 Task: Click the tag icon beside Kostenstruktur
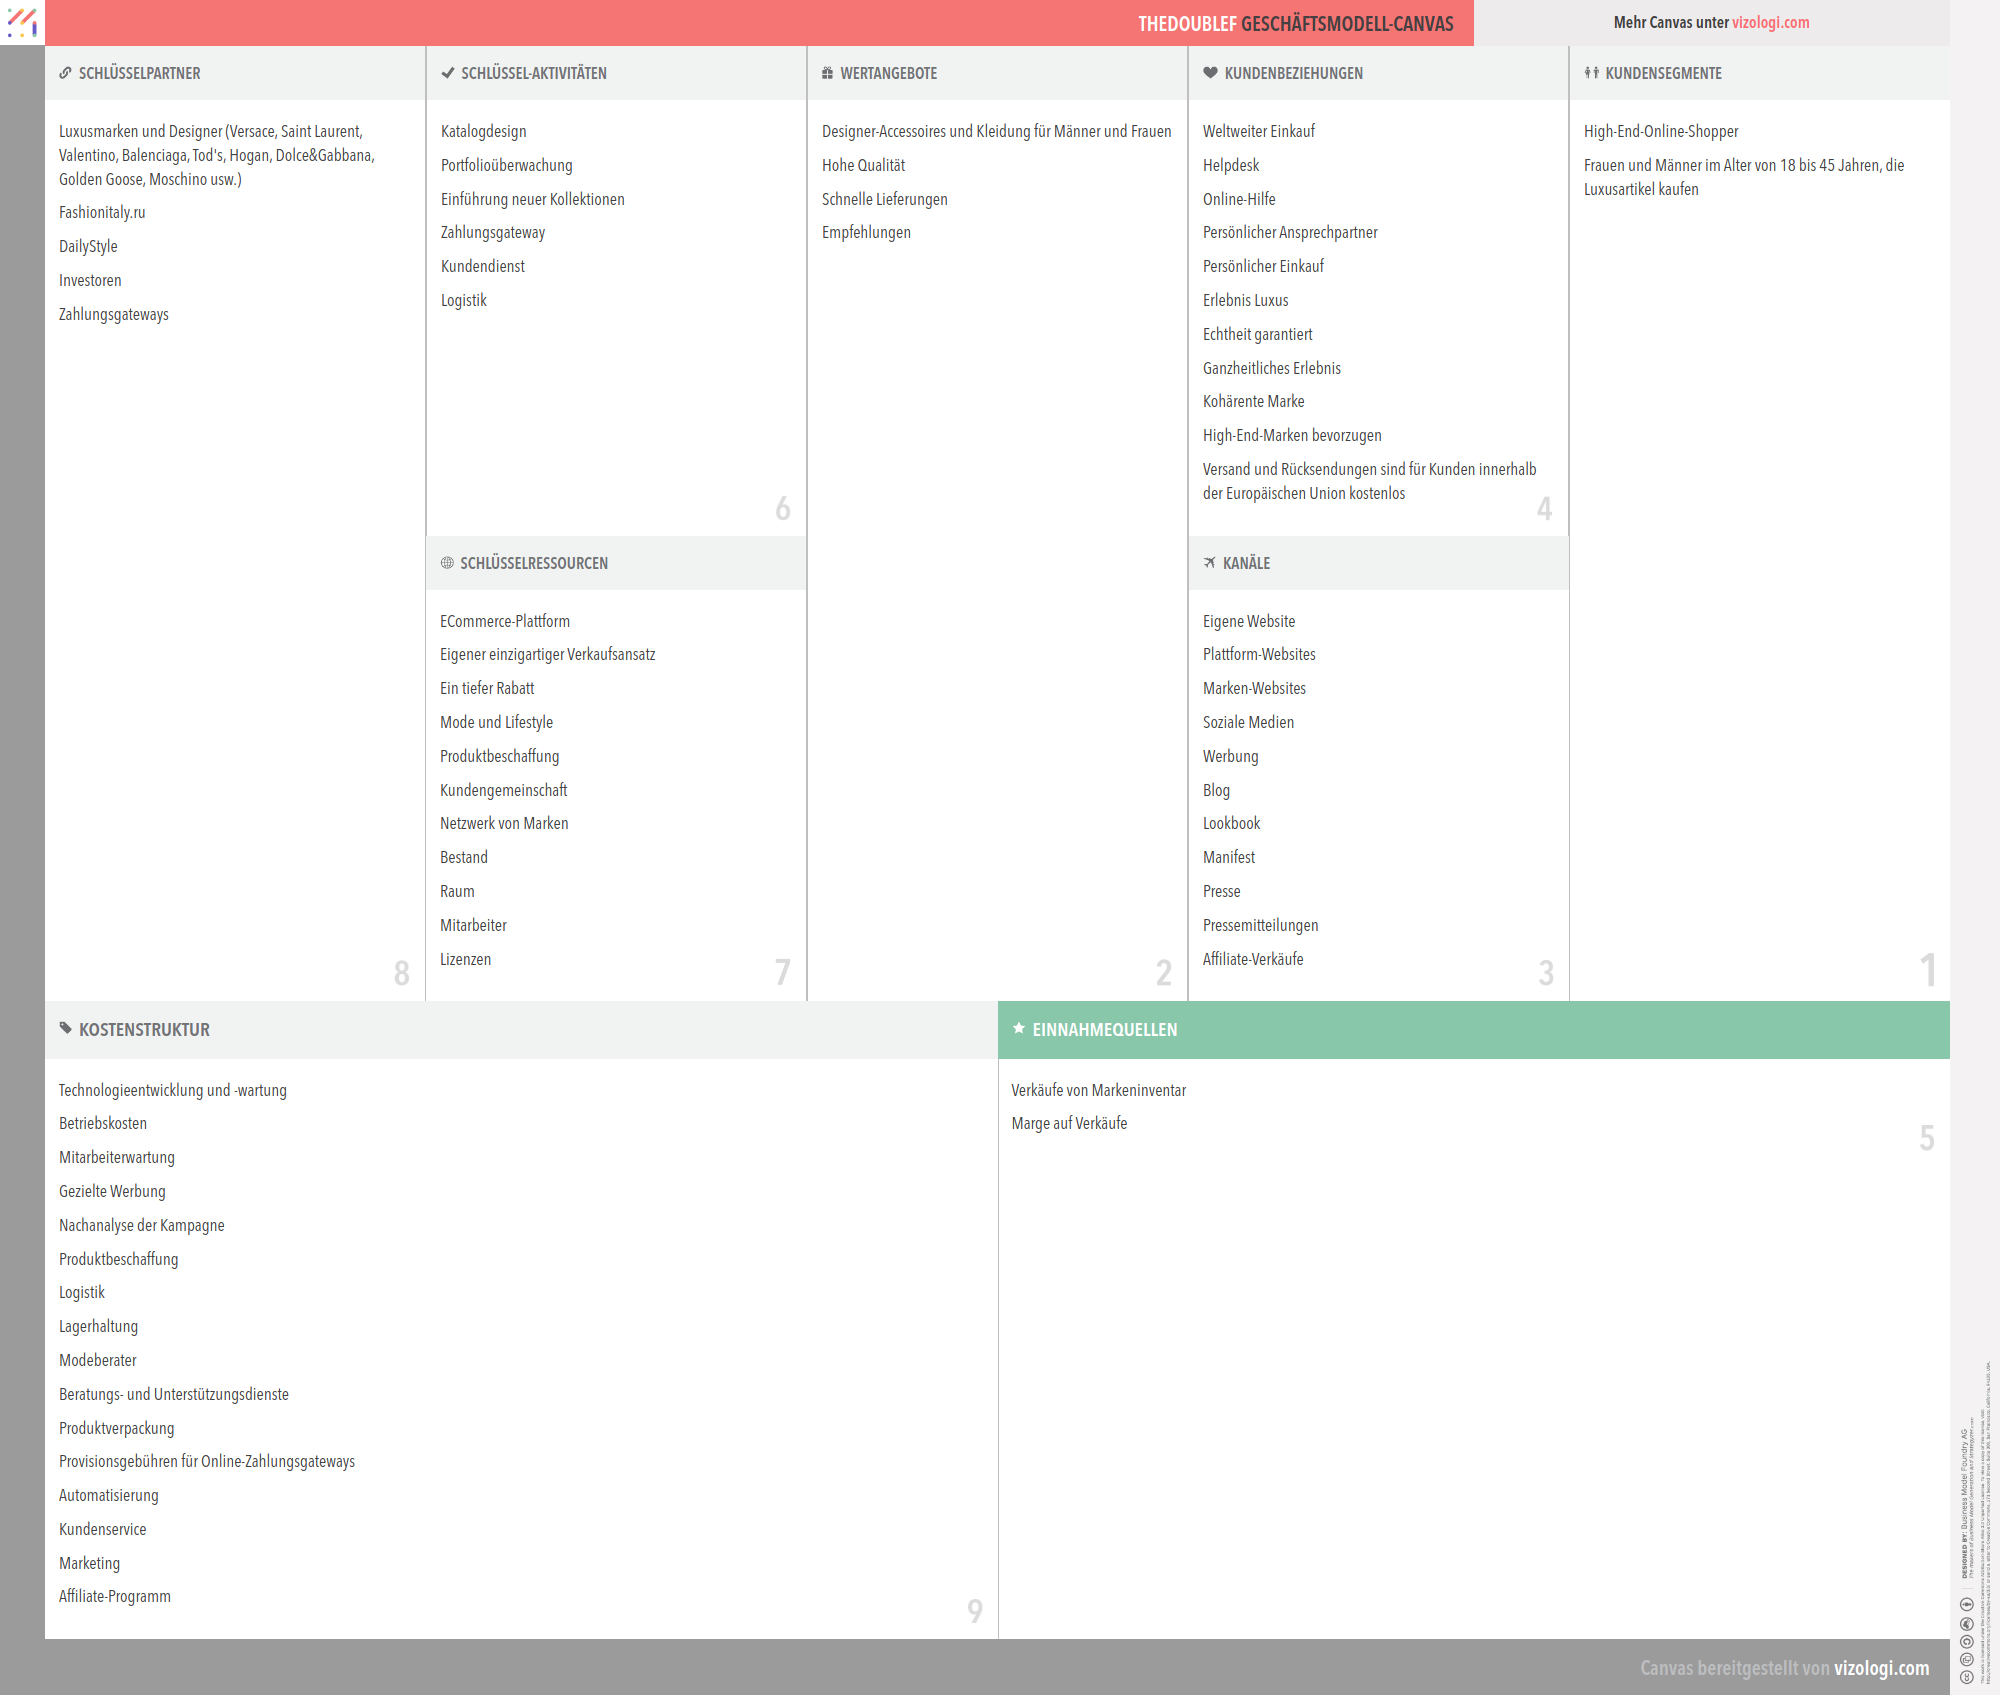[65, 1028]
